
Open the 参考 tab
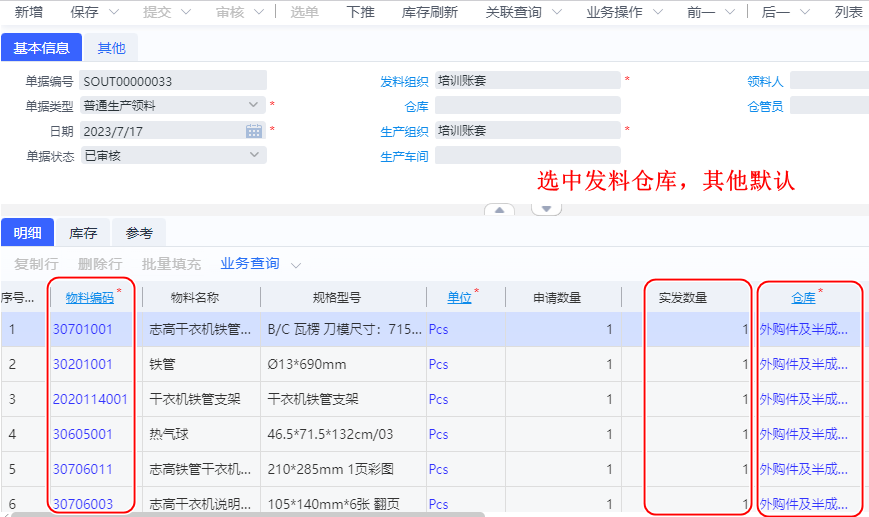pos(139,233)
